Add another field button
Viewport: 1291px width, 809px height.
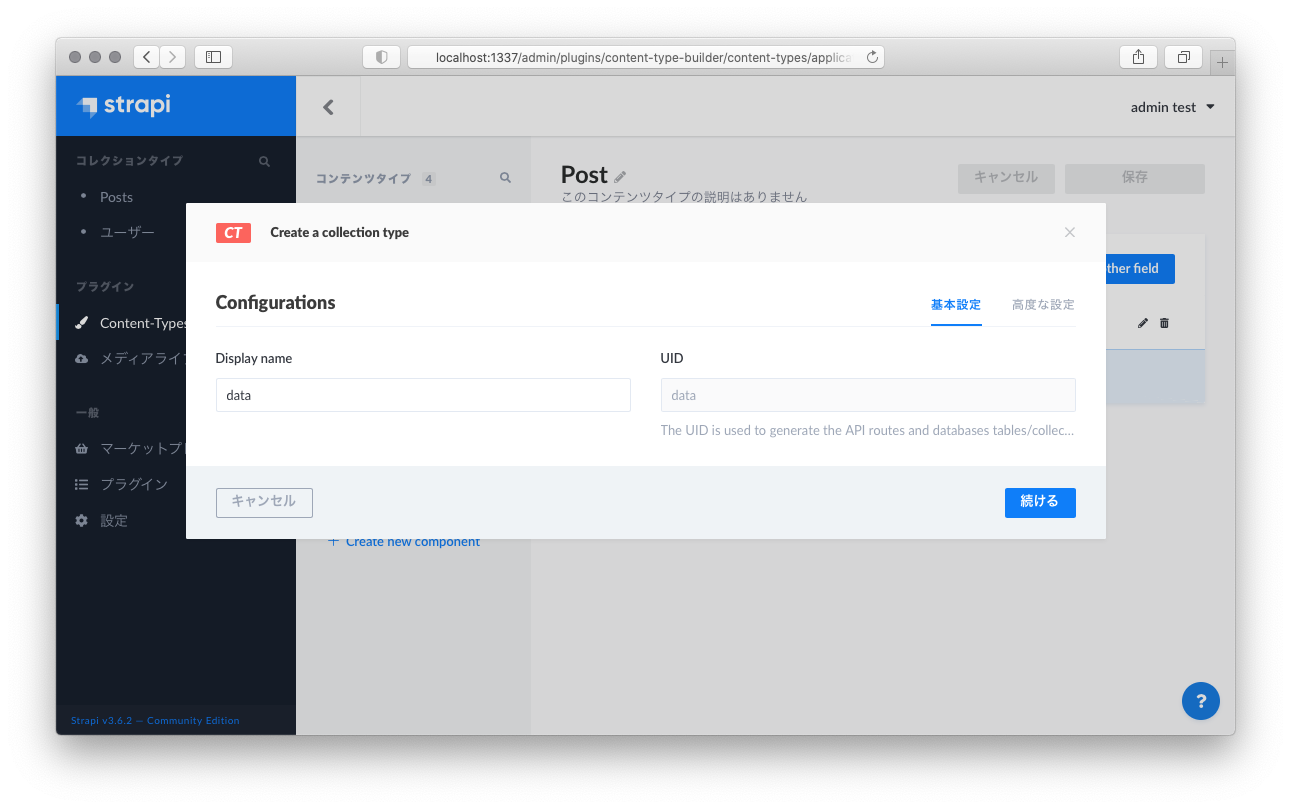[1140, 269]
